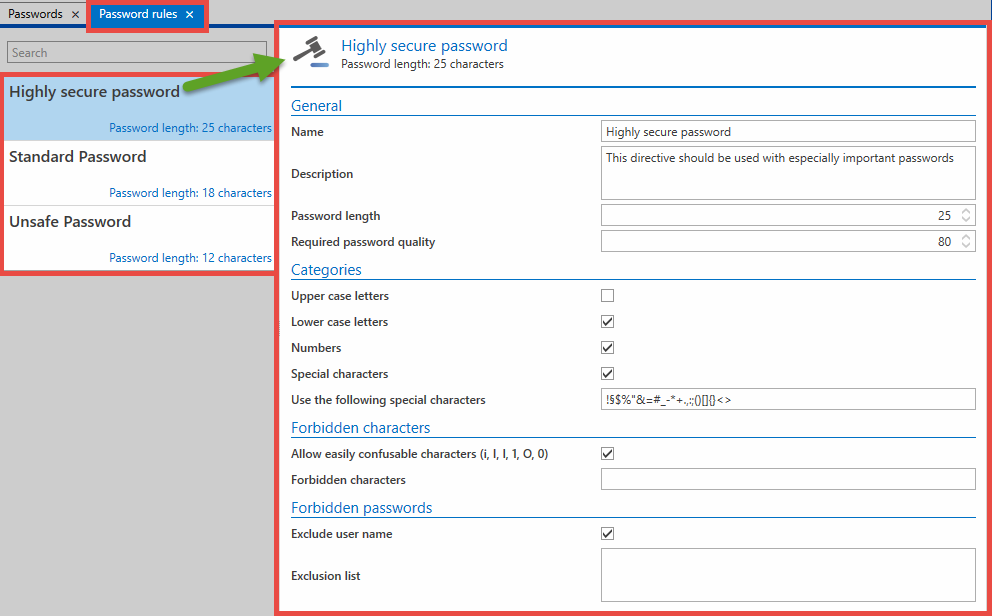Uncheck the Numbers category

tap(607, 347)
